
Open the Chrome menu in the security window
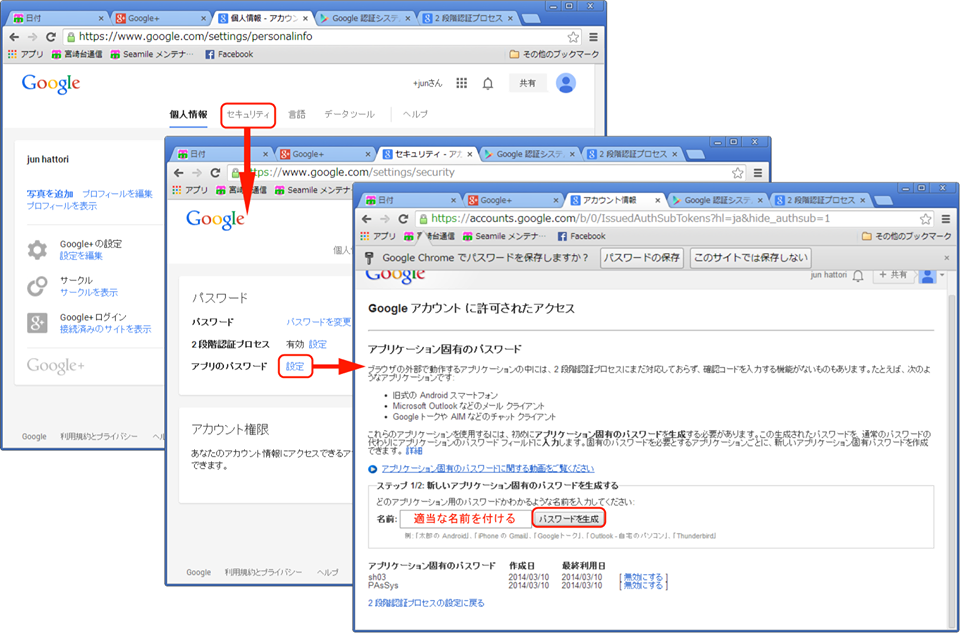758,173
